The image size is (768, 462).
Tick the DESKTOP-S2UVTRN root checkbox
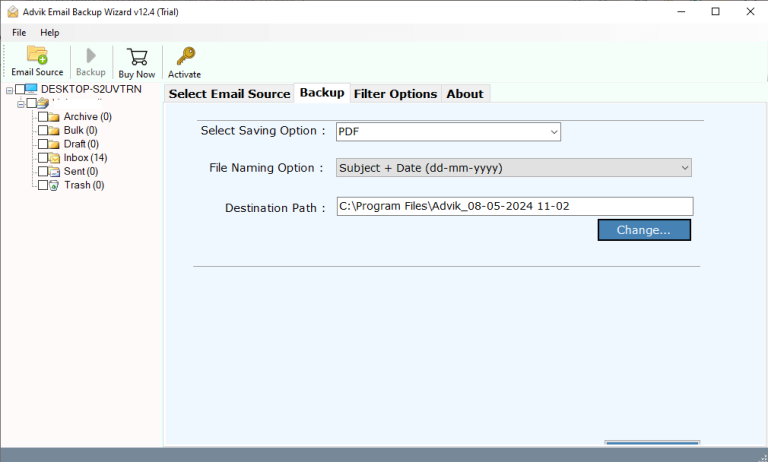[20, 89]
